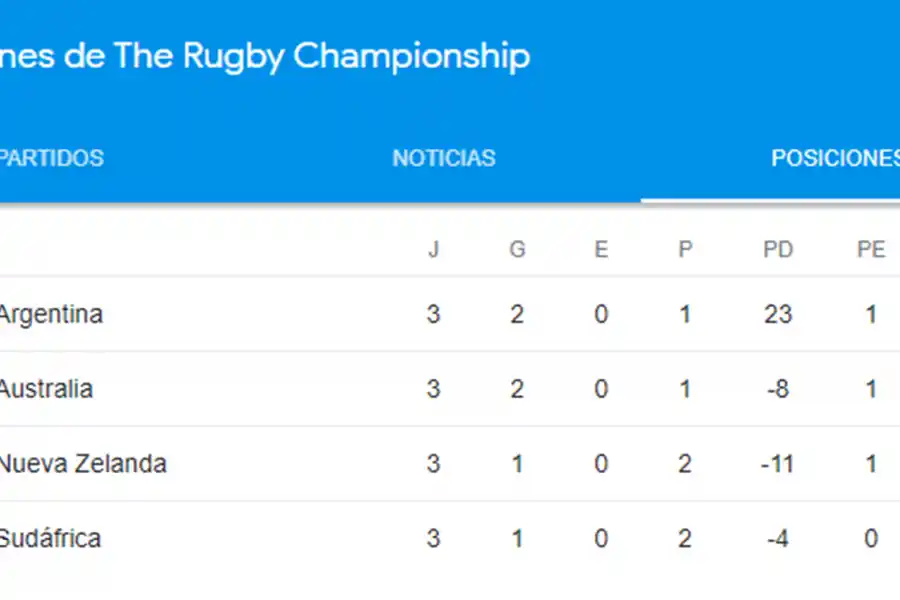Open the Australia team page
The height and width of the screenshot is (600, 900).
45,388
